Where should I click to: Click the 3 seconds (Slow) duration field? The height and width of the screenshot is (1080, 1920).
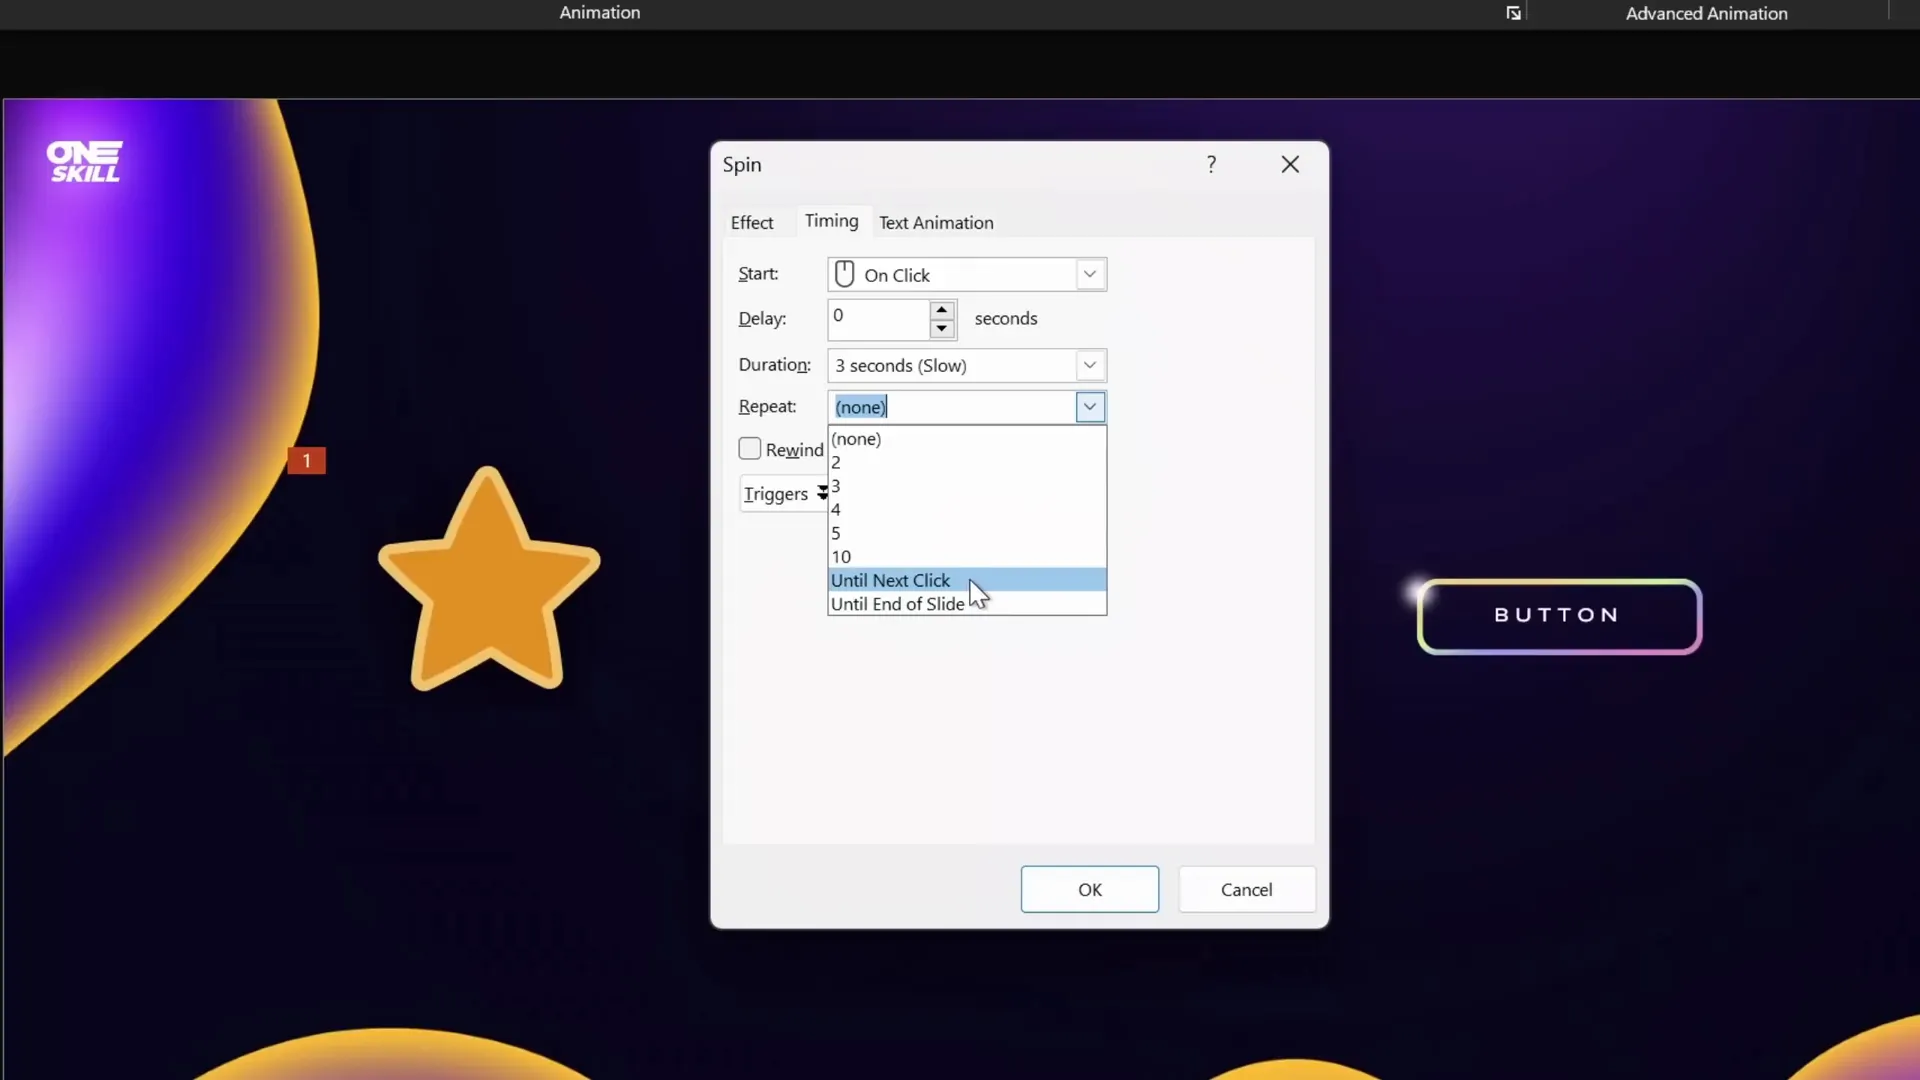953,365
